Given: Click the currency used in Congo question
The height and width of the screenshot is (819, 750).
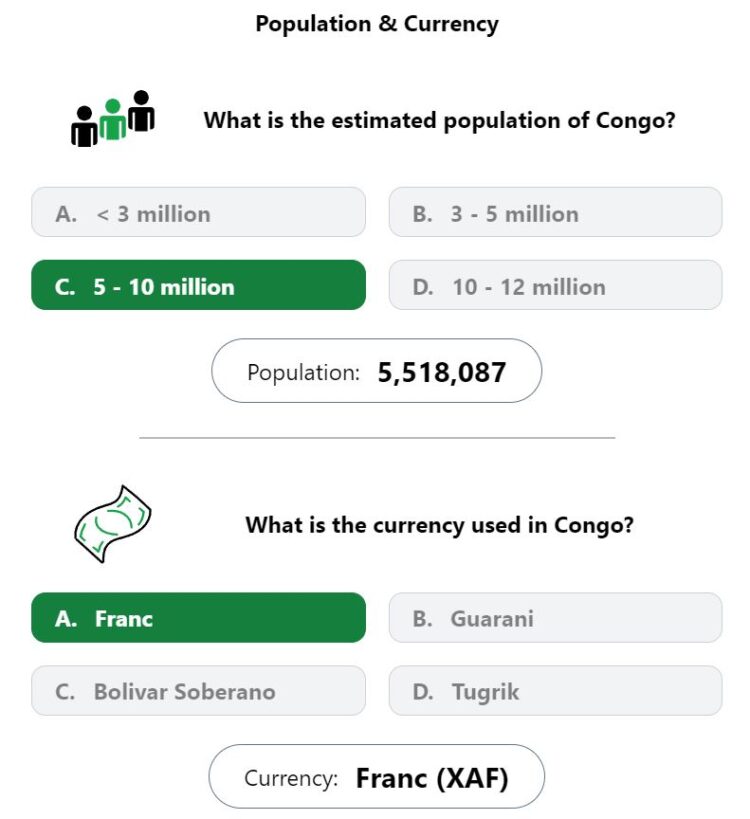Looking at the screenshot, I should click(439, 525).
